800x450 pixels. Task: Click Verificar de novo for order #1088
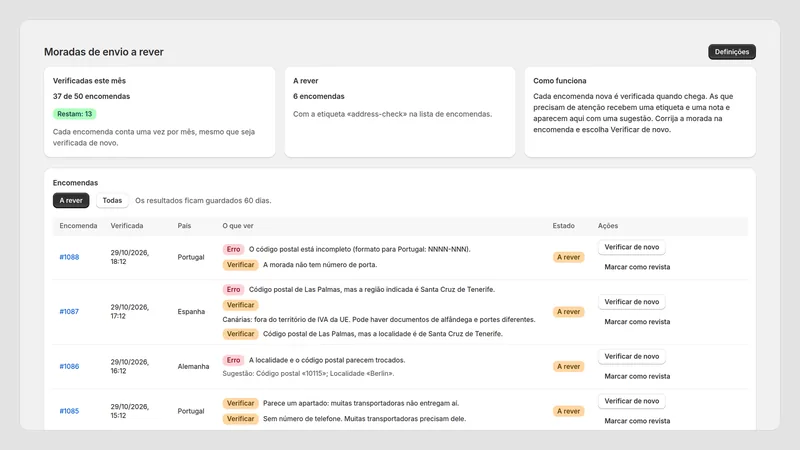pos(632,247)
